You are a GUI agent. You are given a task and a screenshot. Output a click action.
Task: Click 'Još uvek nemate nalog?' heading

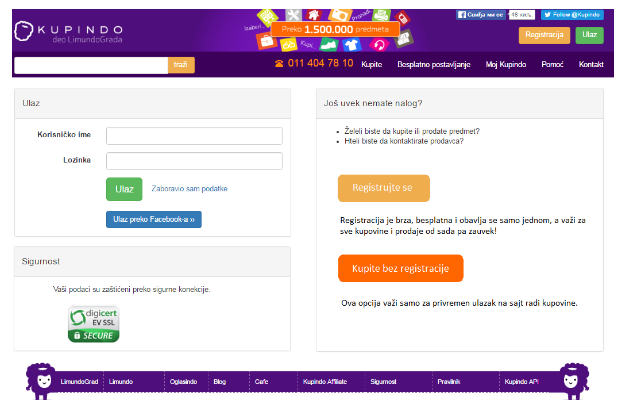373,103
